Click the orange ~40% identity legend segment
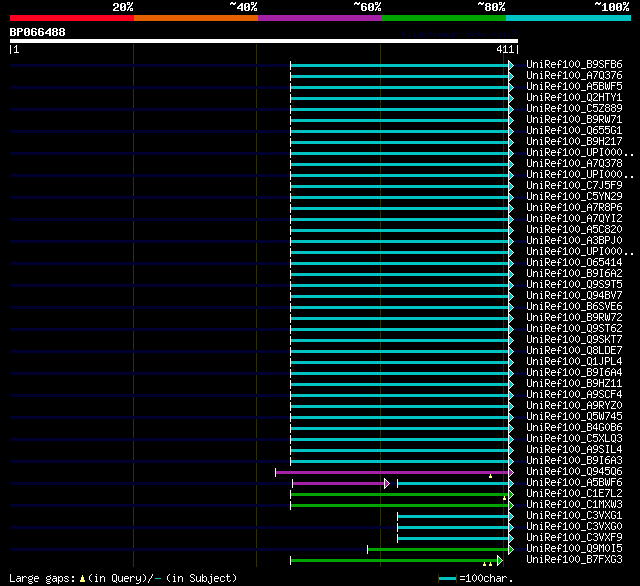Viewport: 640px width, 586px height. click(x=196, y=18)
